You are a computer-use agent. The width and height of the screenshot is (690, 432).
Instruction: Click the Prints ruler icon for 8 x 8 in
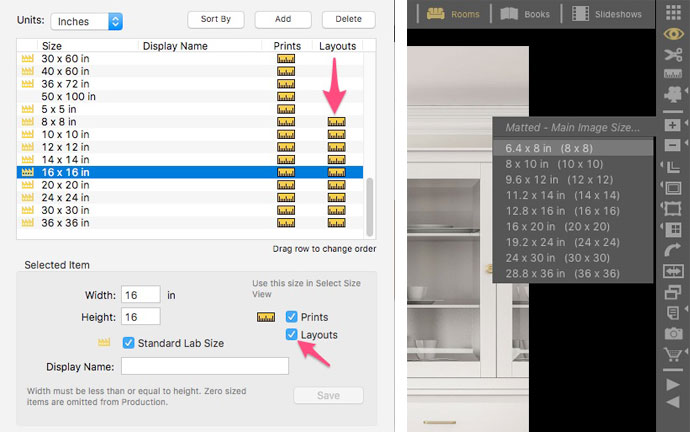coord(285,122)
